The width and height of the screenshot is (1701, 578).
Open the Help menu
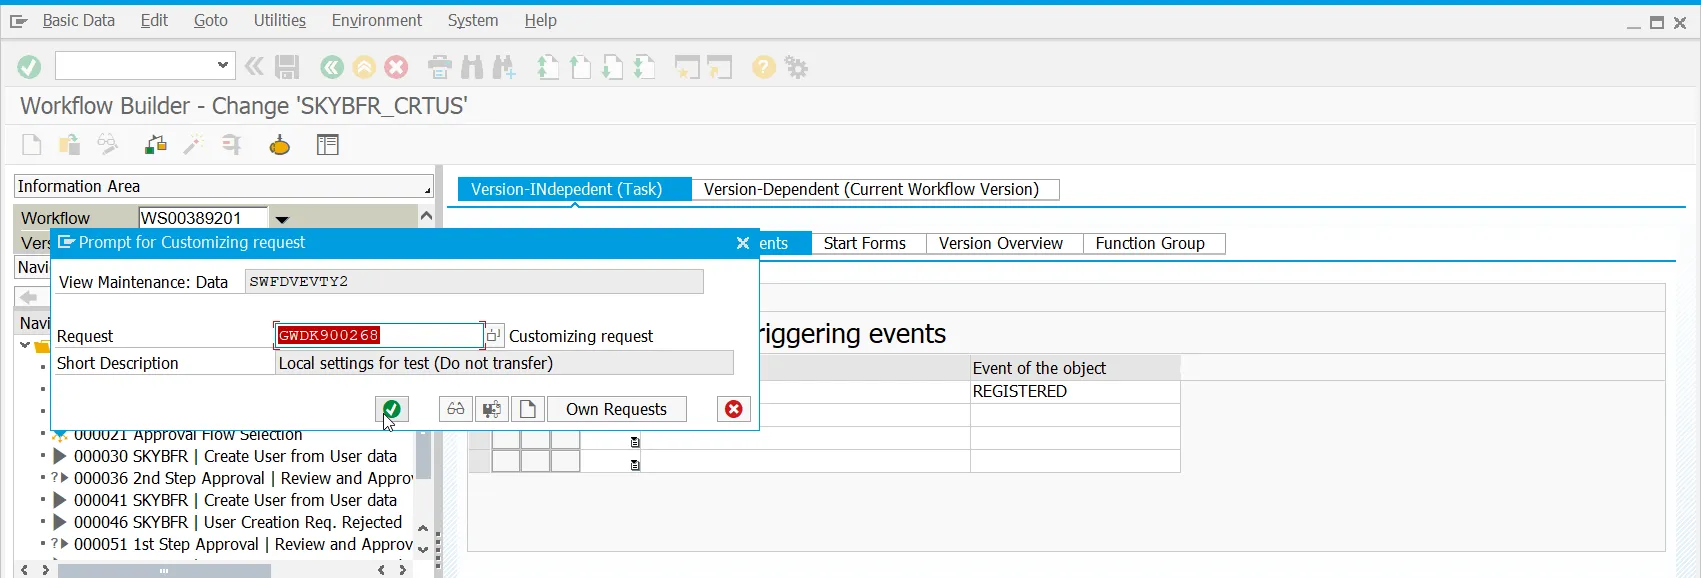(541, 20)
